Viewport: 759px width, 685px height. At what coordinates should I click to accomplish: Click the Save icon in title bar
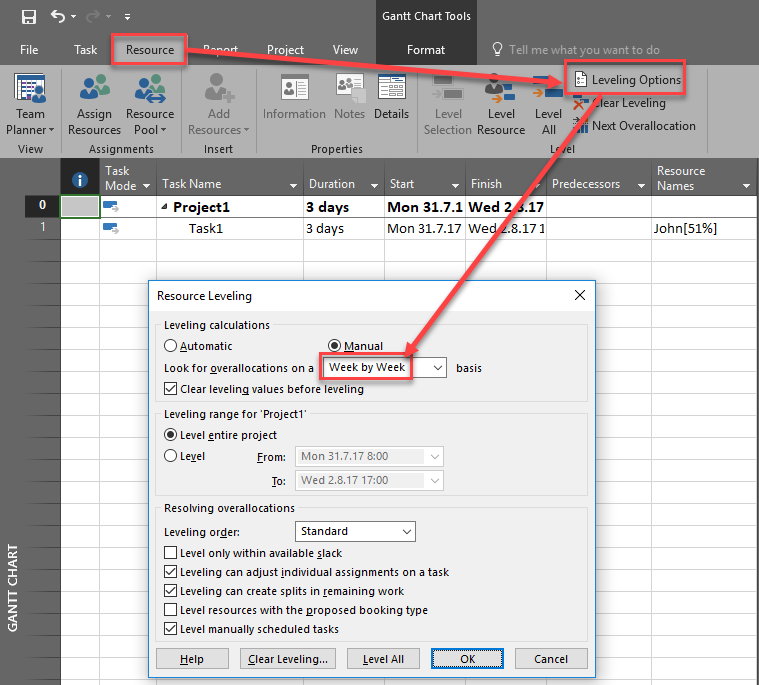(x=29, y=17)
